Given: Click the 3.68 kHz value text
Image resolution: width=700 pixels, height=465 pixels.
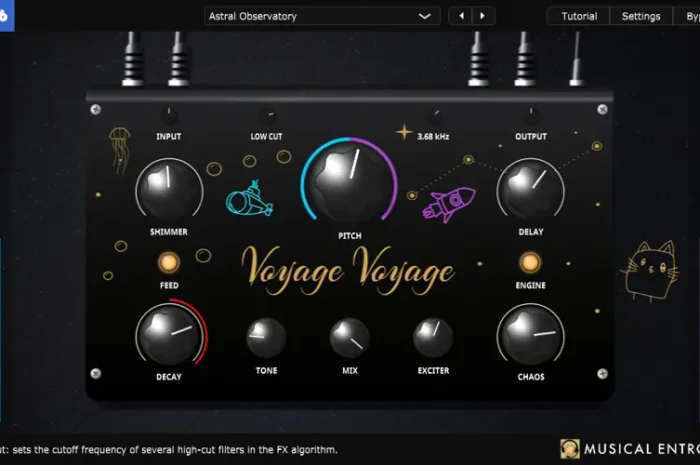Looking at the screenshot, I should [x=433, y=137].
